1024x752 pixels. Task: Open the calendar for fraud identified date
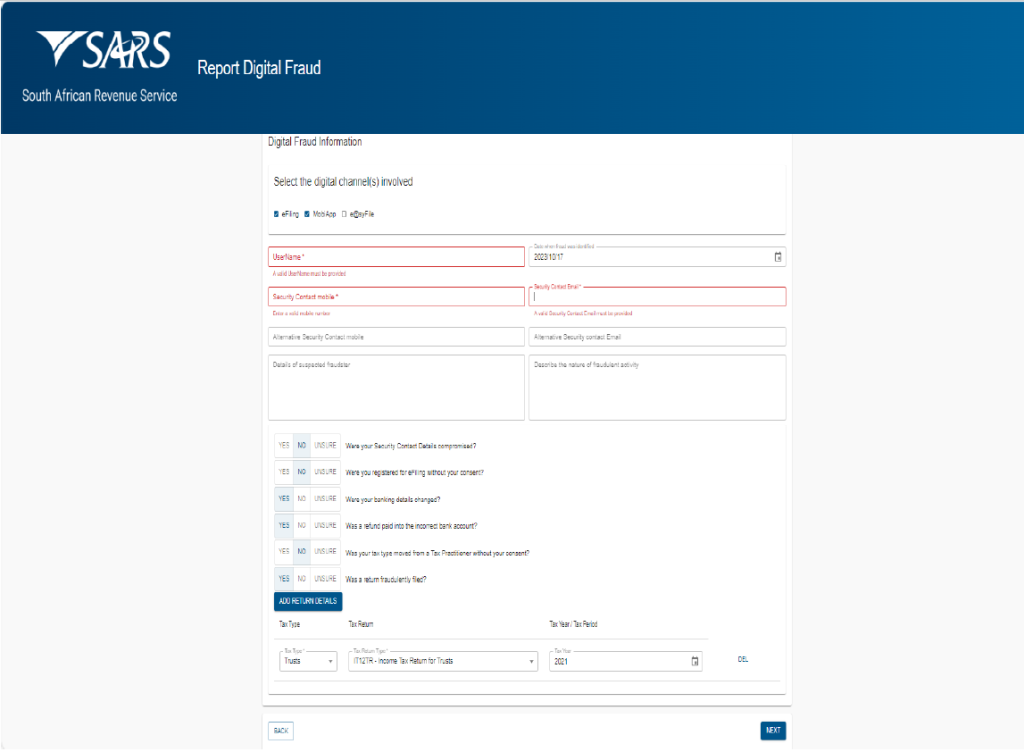coord(778,256)
